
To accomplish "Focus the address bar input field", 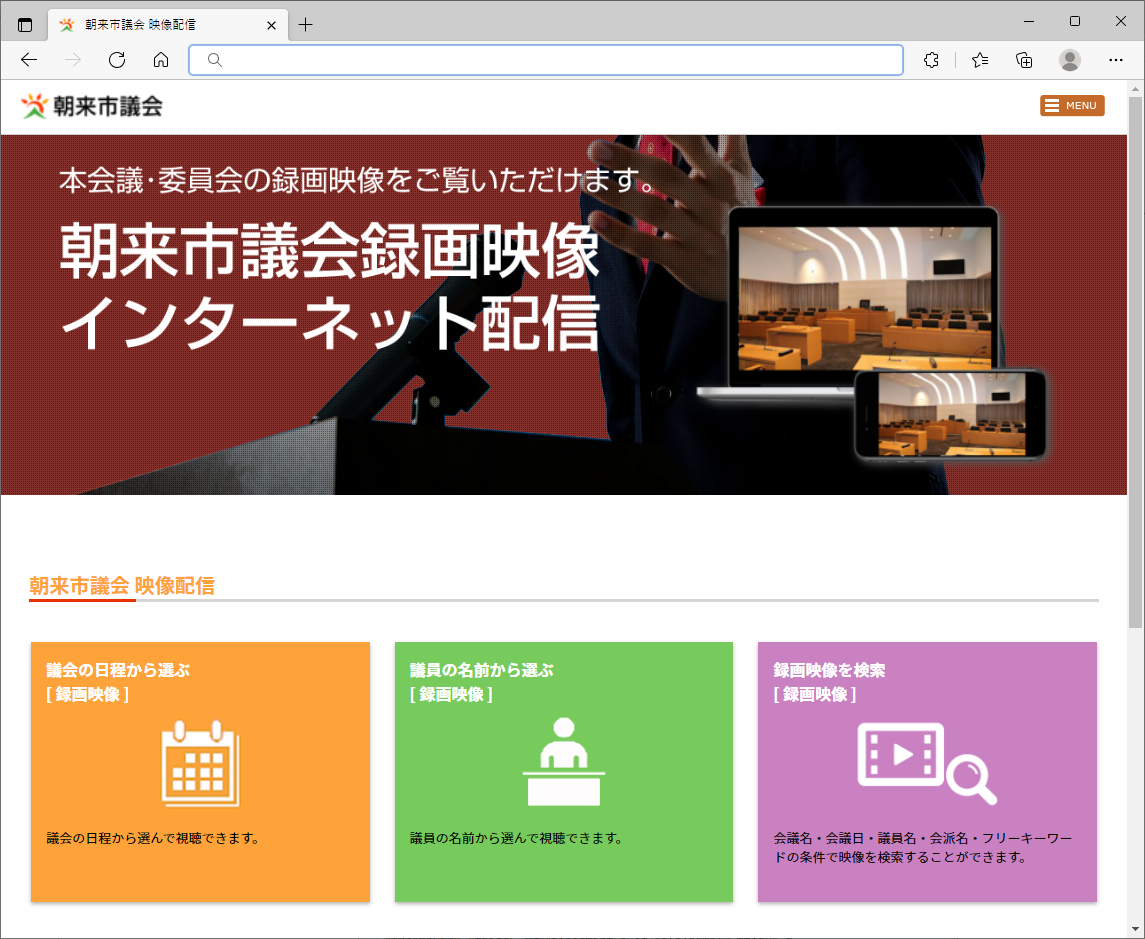I will [546, 60].
